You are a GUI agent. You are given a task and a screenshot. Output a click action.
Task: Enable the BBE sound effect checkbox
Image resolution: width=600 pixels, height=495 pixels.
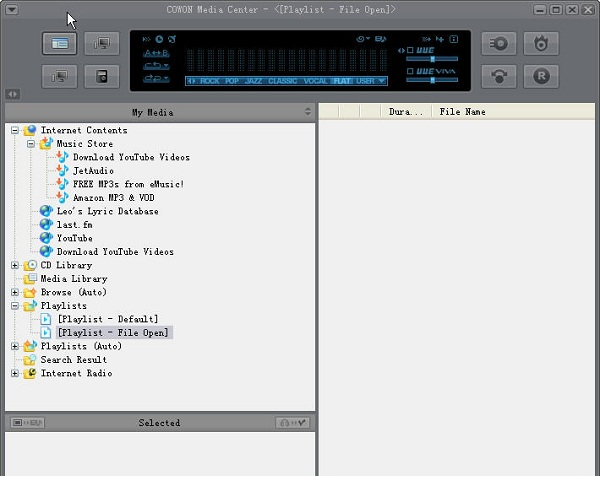[x=409, y=50]
